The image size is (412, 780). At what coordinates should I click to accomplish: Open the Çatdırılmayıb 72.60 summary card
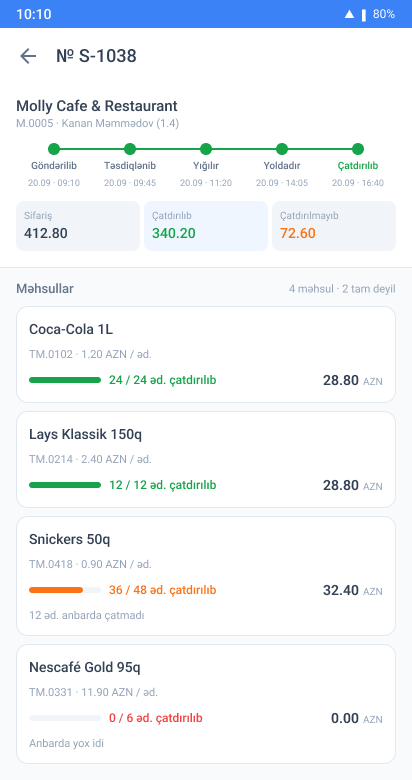click(x=334, y=226)
